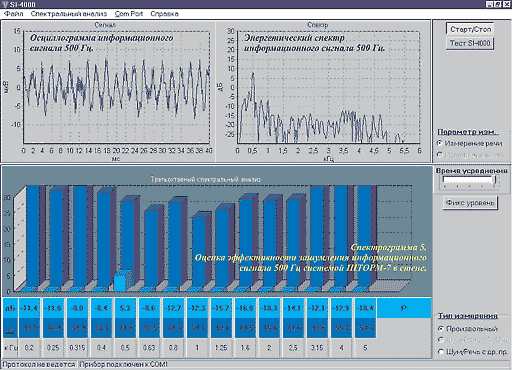
Task: Click the дБ row header cell
Action: [x=10, y=308]
